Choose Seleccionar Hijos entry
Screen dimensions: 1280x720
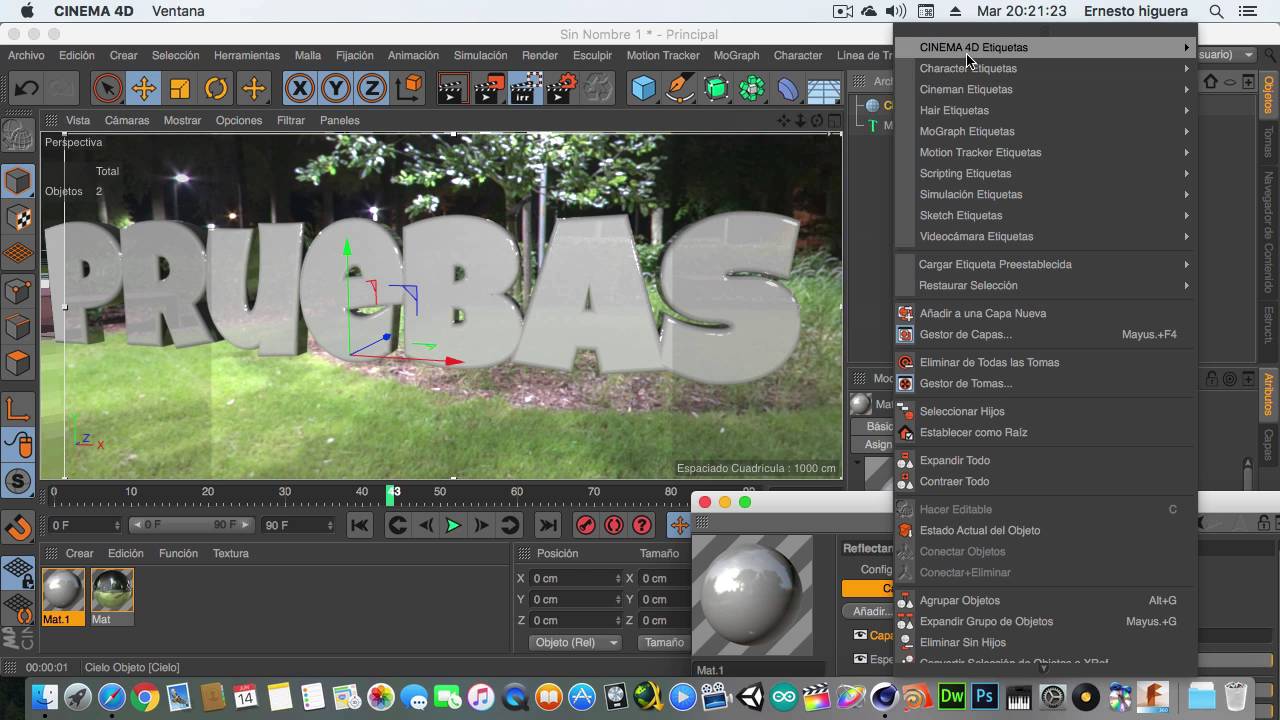coord(1045,411)
